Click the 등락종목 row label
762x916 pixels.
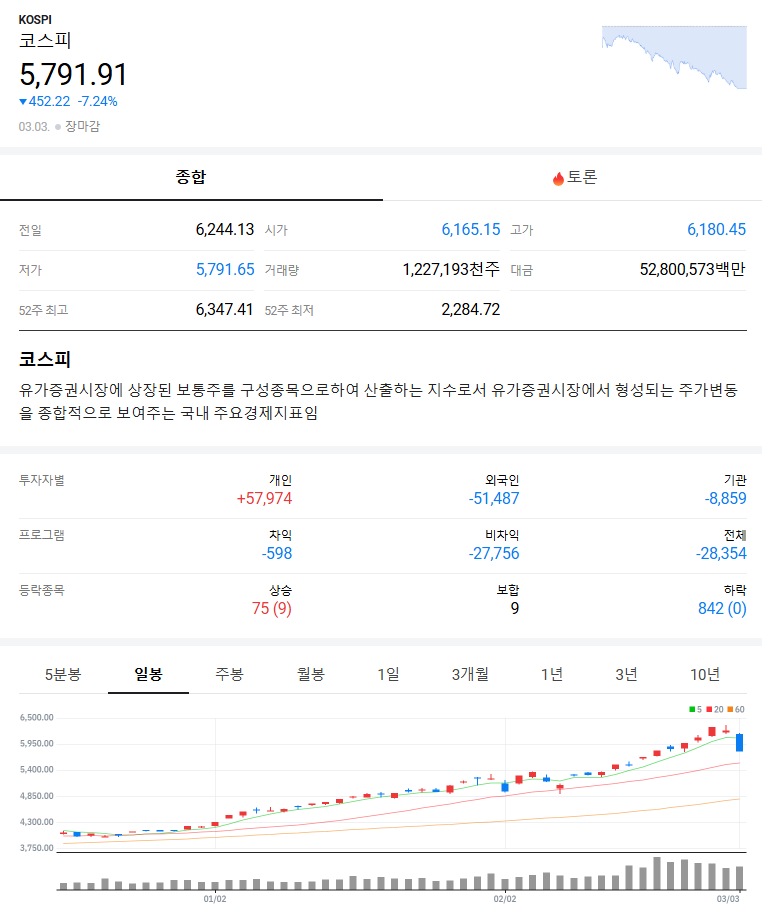point(41,590)
